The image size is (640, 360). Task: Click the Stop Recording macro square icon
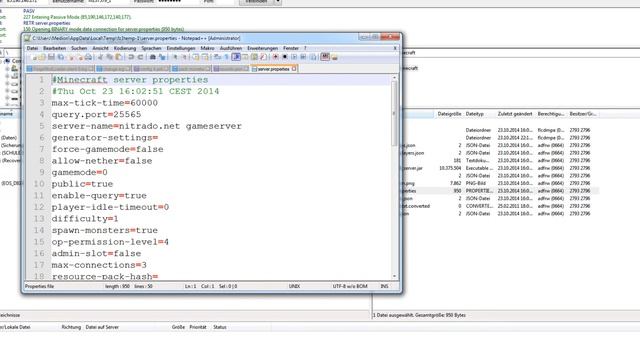tap(284, 57)
